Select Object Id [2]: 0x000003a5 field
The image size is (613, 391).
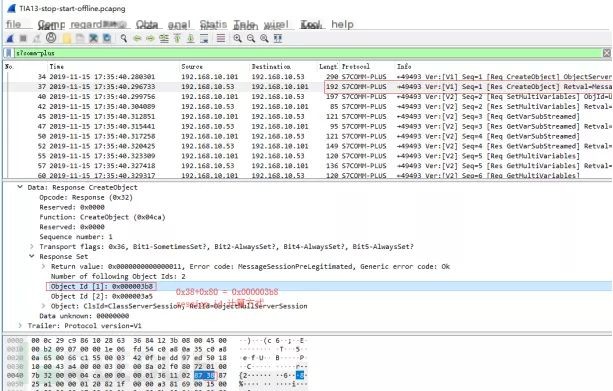tap(102, 296)
